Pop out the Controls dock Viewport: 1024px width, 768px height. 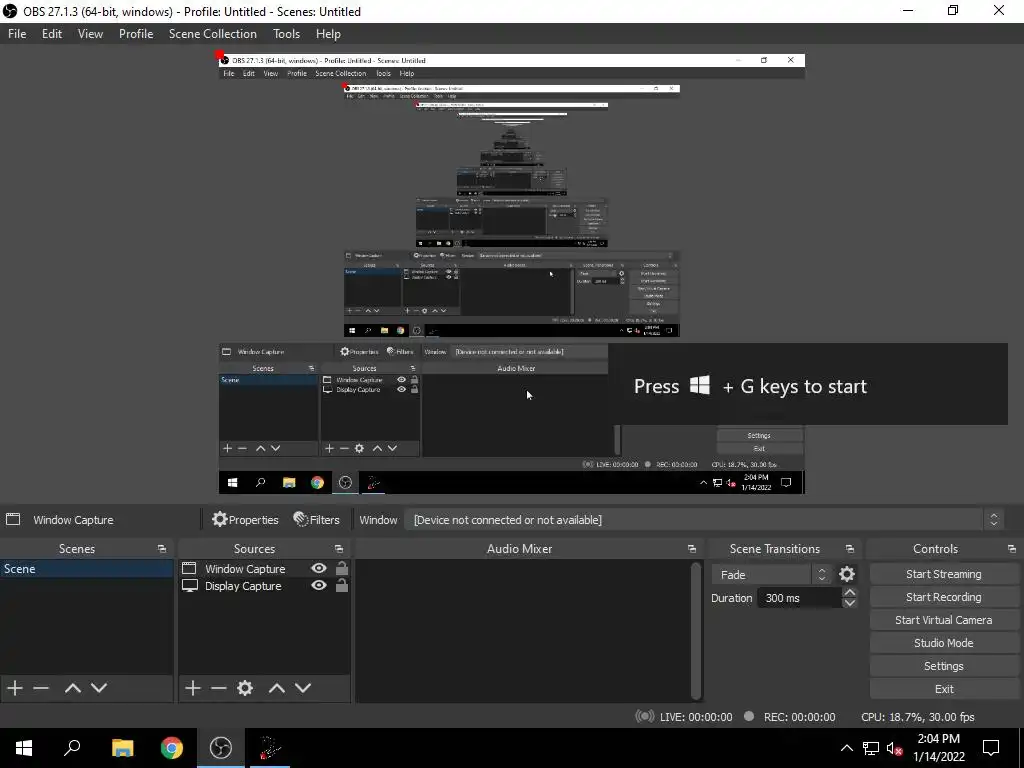tap(1012, 549)
